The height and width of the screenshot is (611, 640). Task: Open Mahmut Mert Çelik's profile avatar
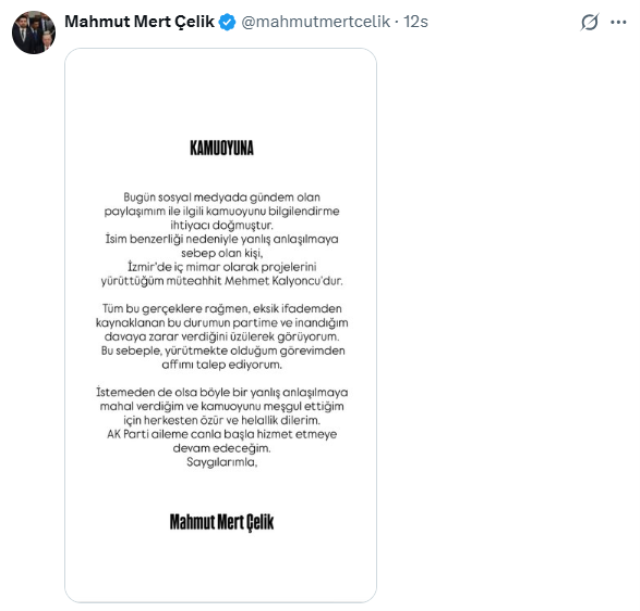pos(33,32)
